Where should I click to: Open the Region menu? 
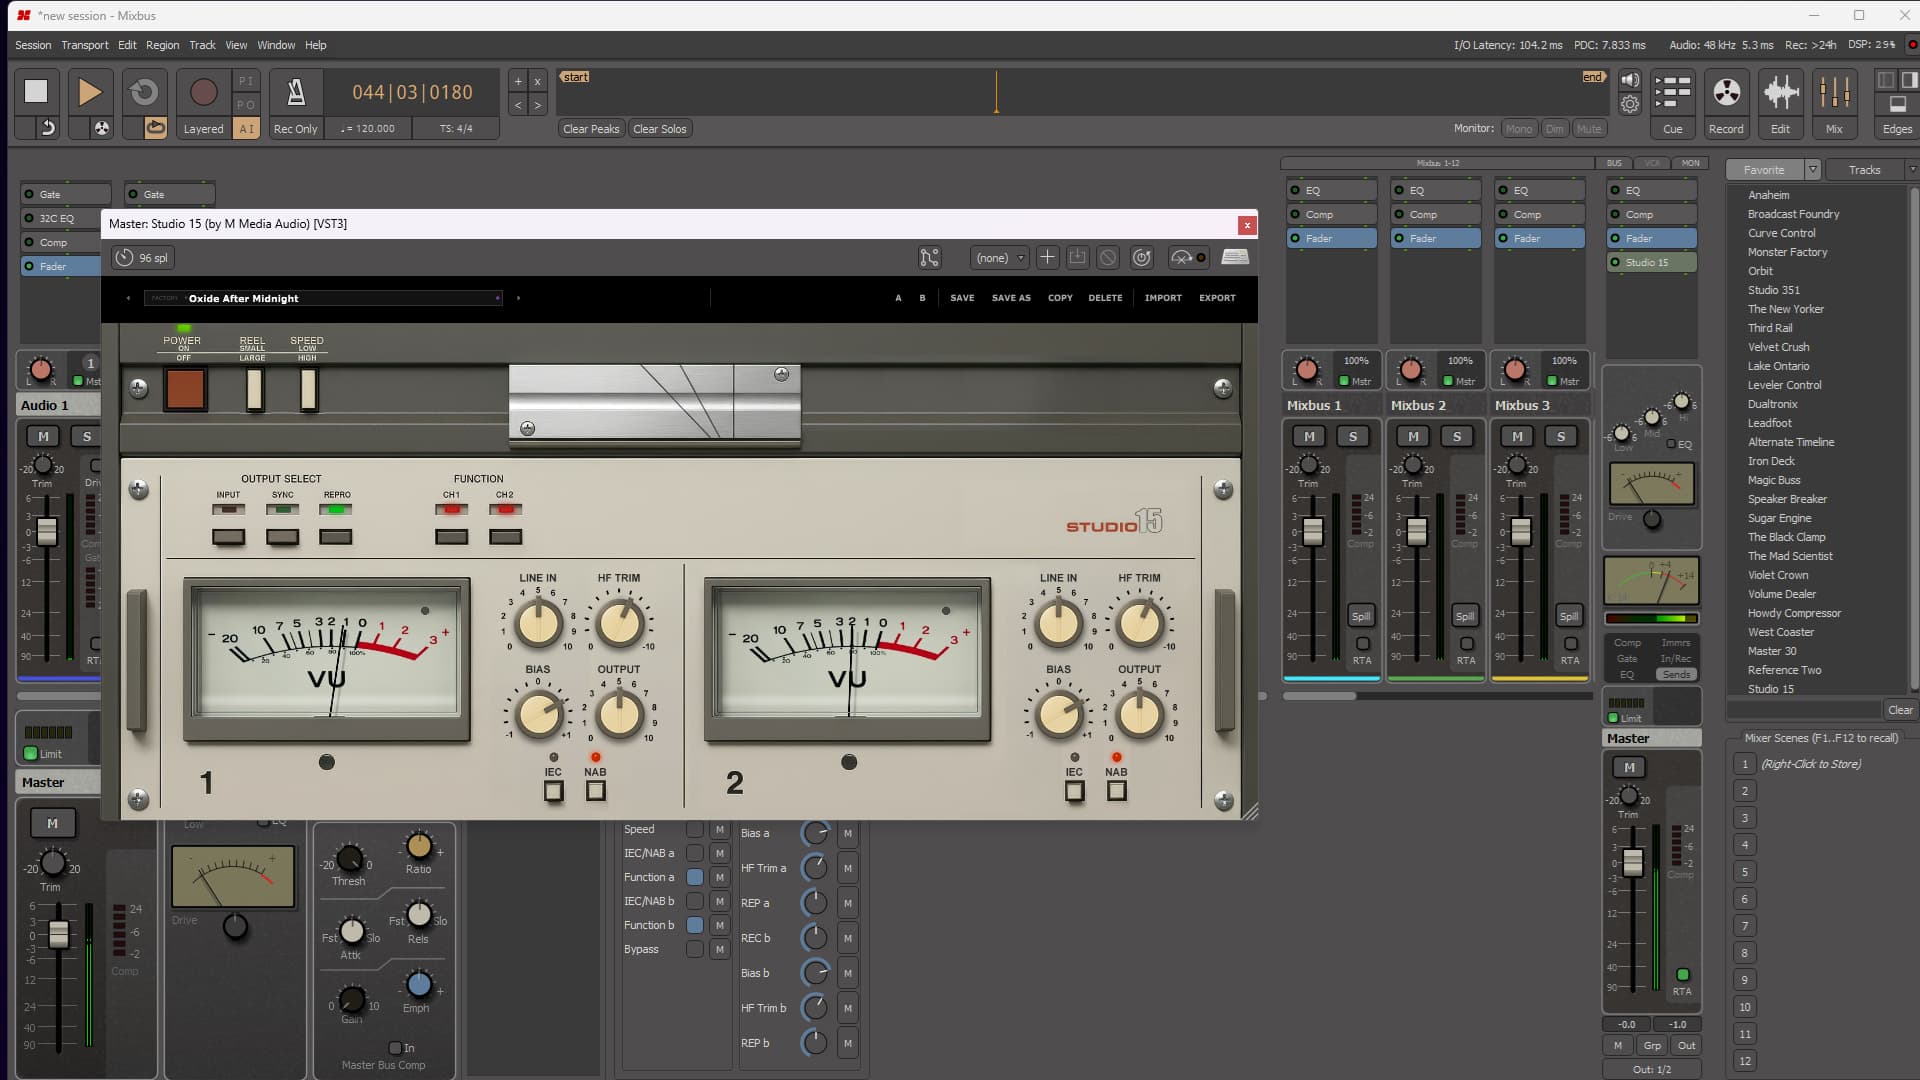(x=162, y=45)
